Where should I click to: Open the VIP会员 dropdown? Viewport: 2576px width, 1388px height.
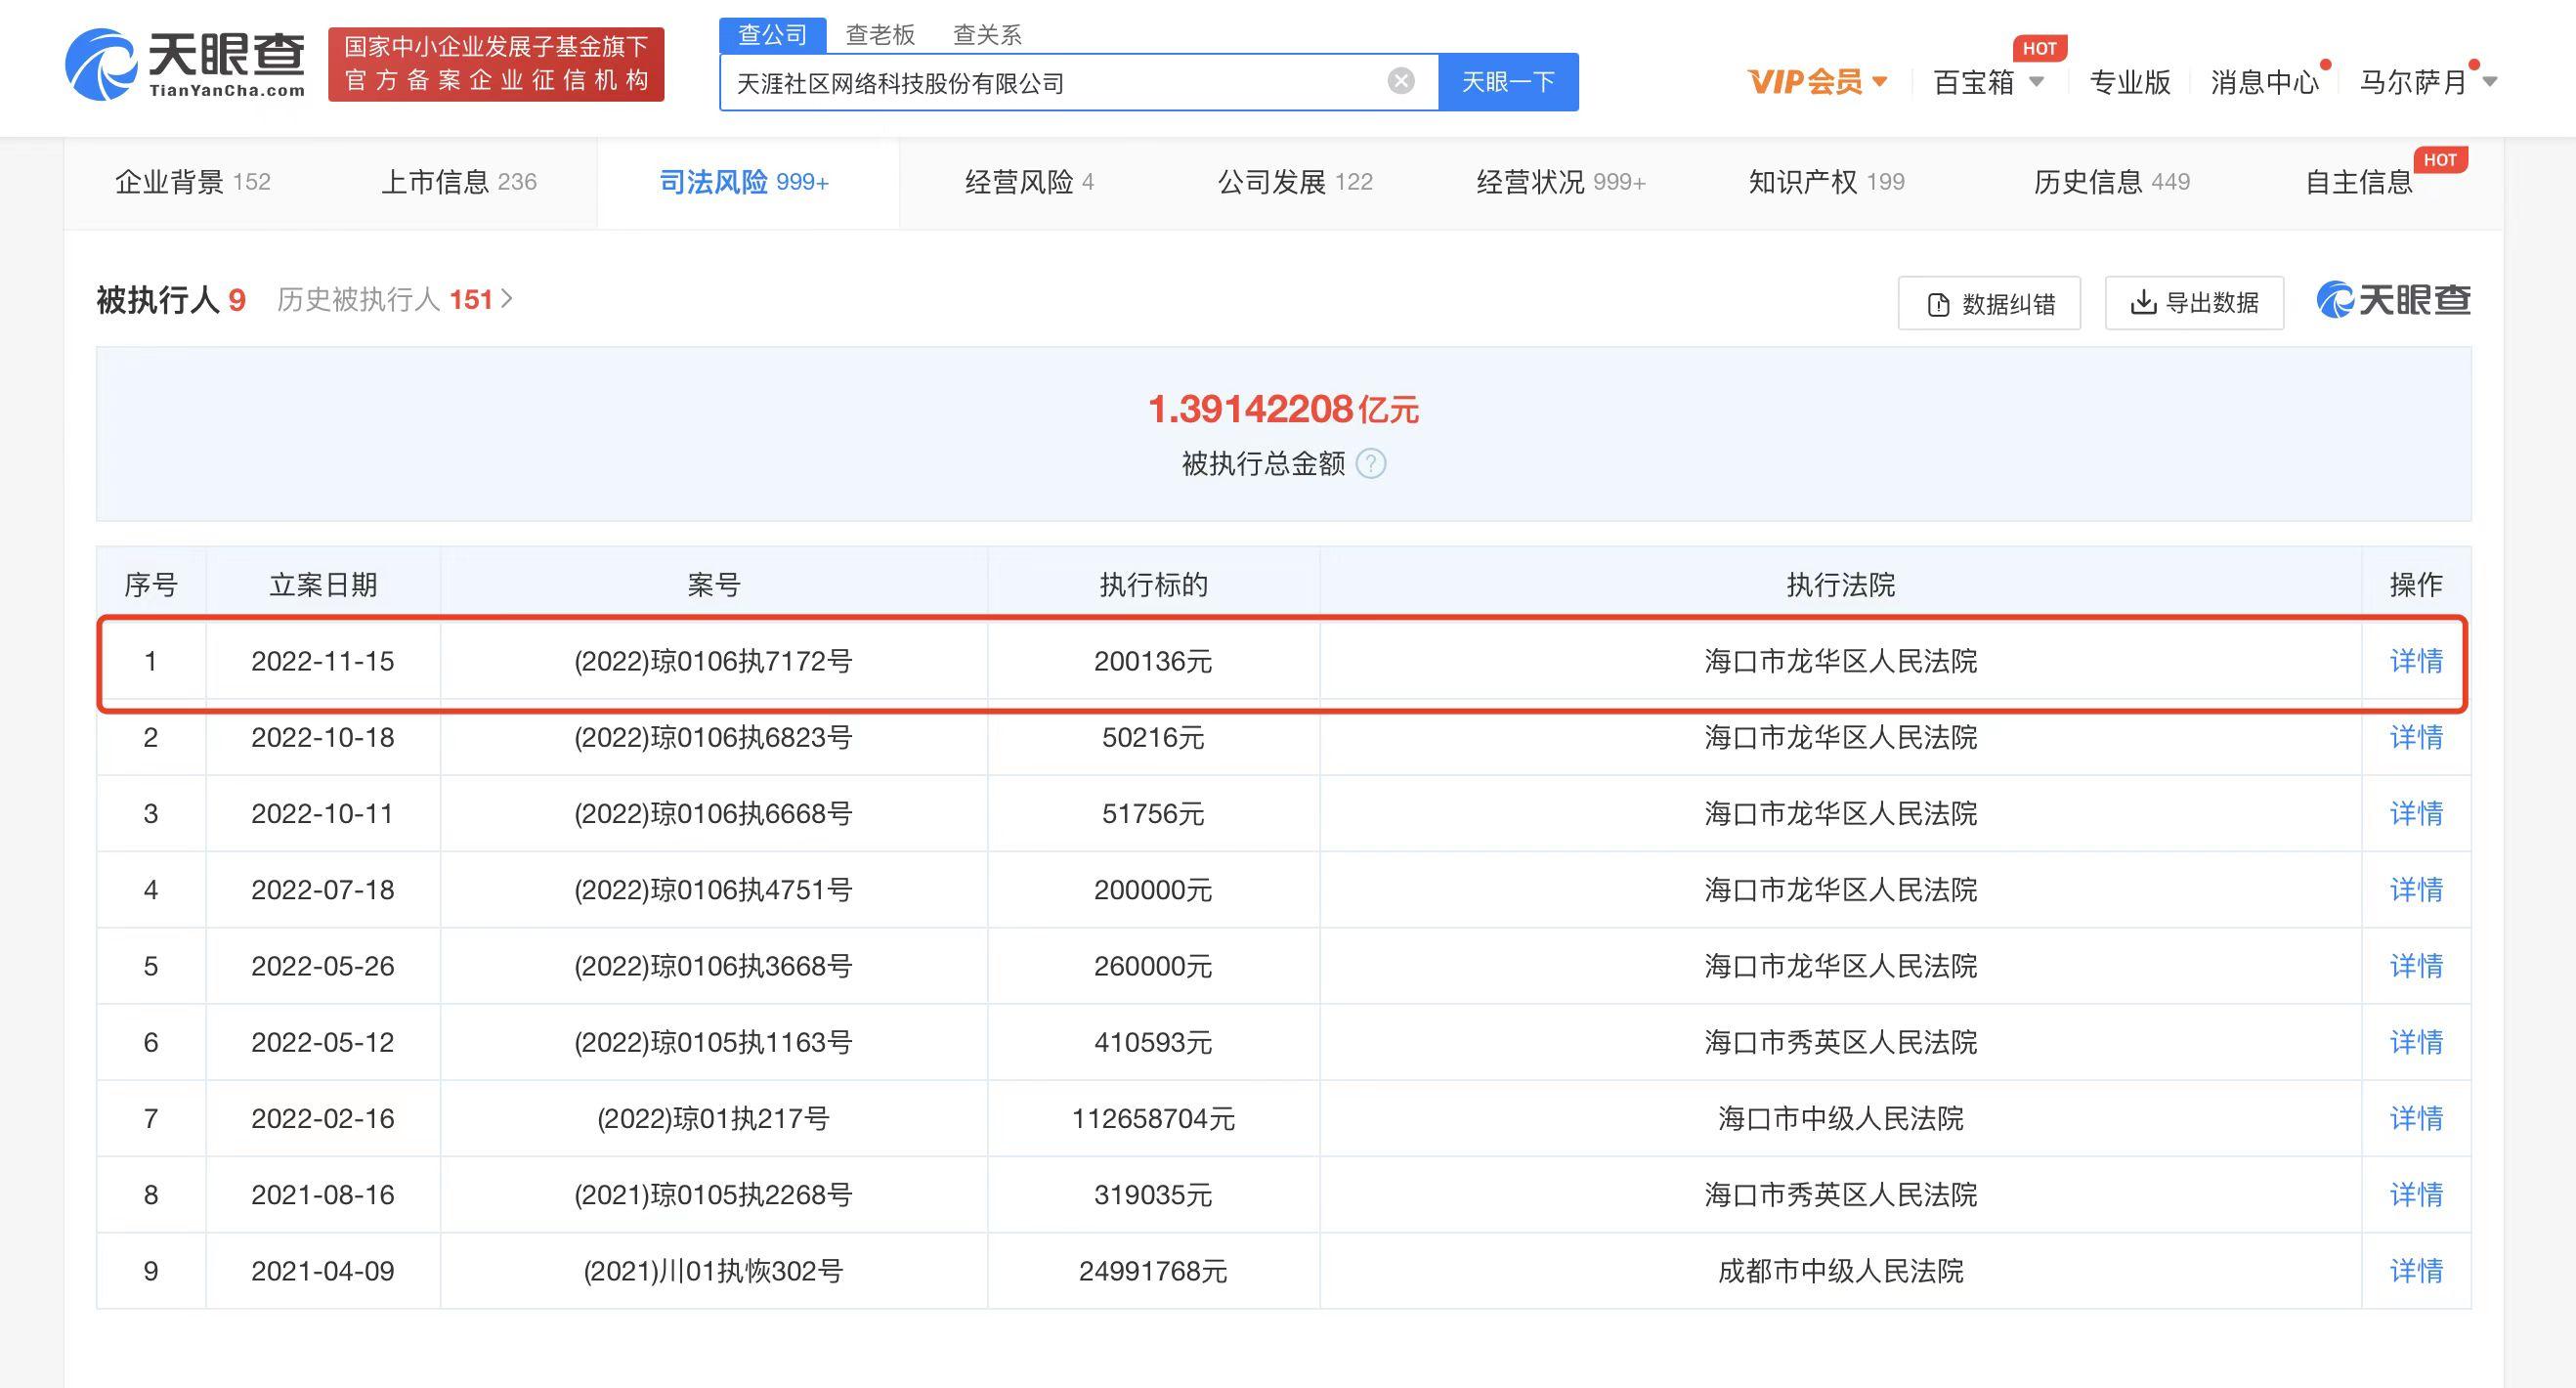coord(1817,82)
